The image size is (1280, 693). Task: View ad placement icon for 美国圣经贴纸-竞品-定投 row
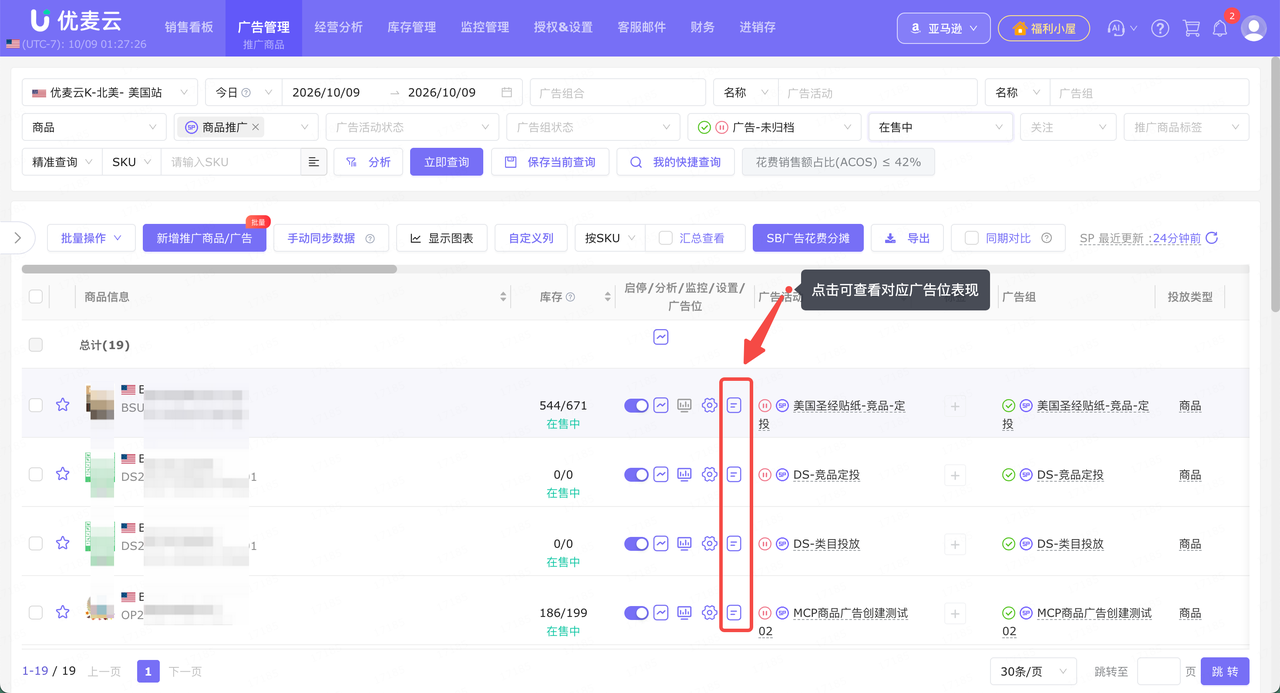[x=734, y=405]
